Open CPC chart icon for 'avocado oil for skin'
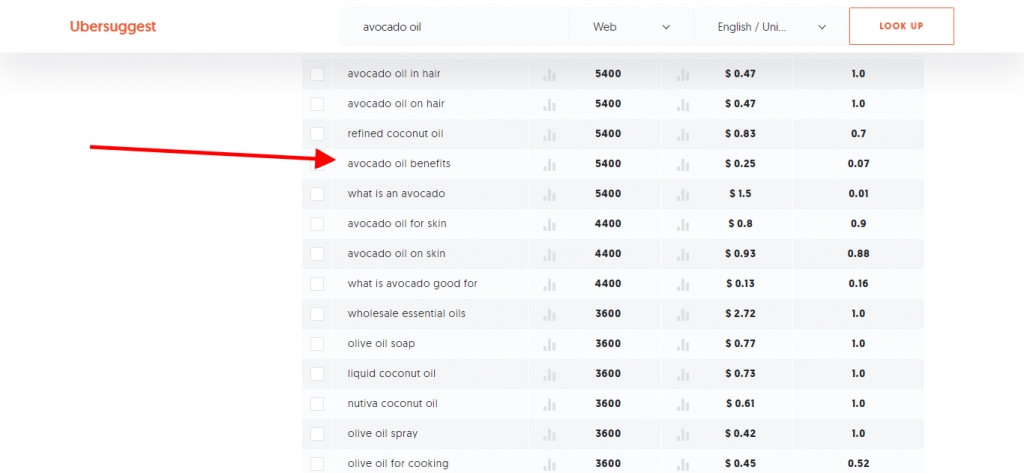 [683, 225]
